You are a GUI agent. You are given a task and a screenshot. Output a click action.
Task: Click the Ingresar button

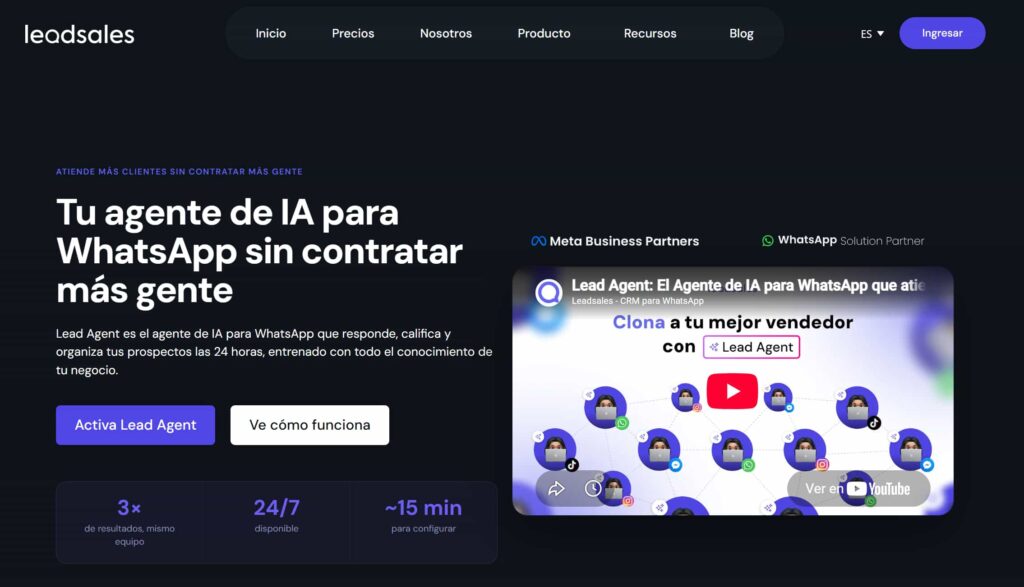point(942,33)
